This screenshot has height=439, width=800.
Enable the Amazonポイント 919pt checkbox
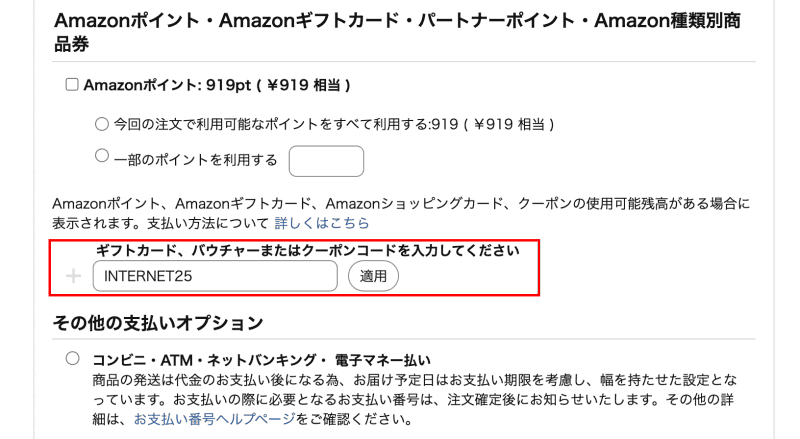[x=71, y=85]
